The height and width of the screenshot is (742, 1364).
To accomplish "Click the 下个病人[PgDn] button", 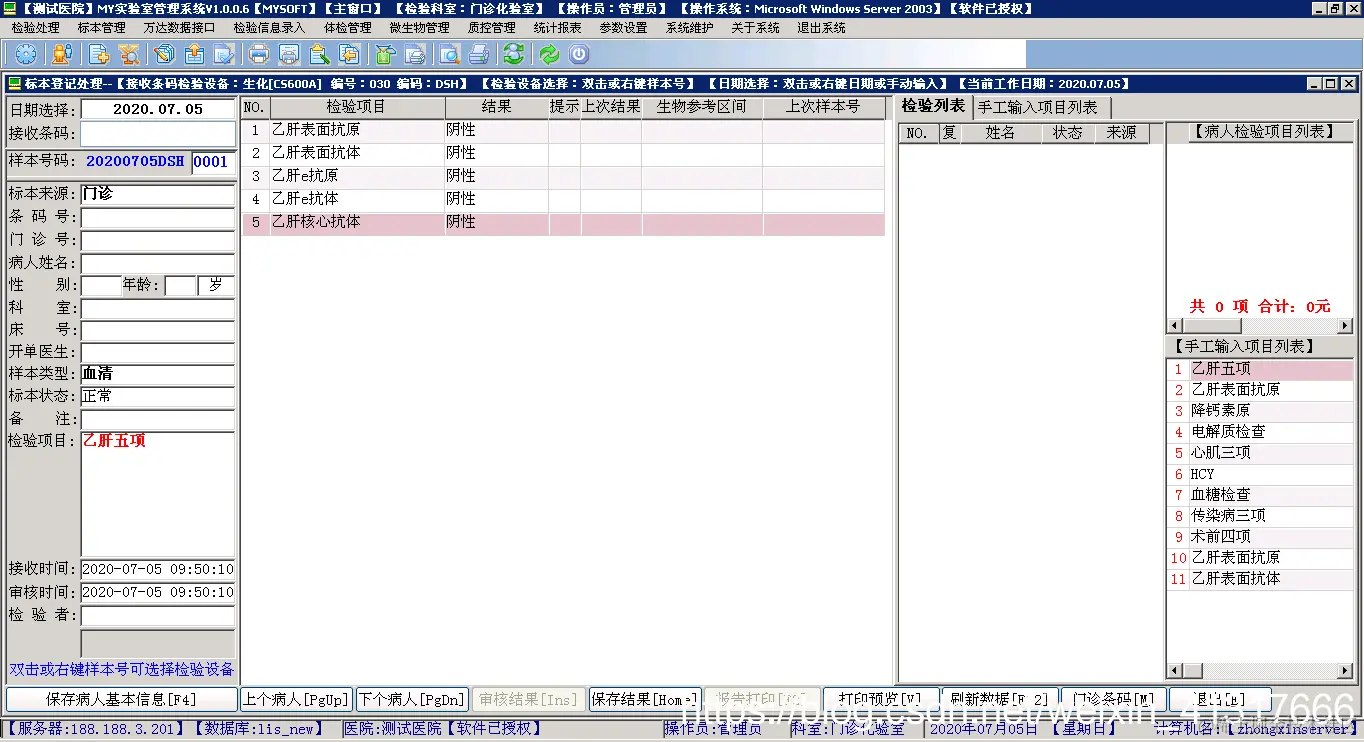I will click(x=411, y=699).
